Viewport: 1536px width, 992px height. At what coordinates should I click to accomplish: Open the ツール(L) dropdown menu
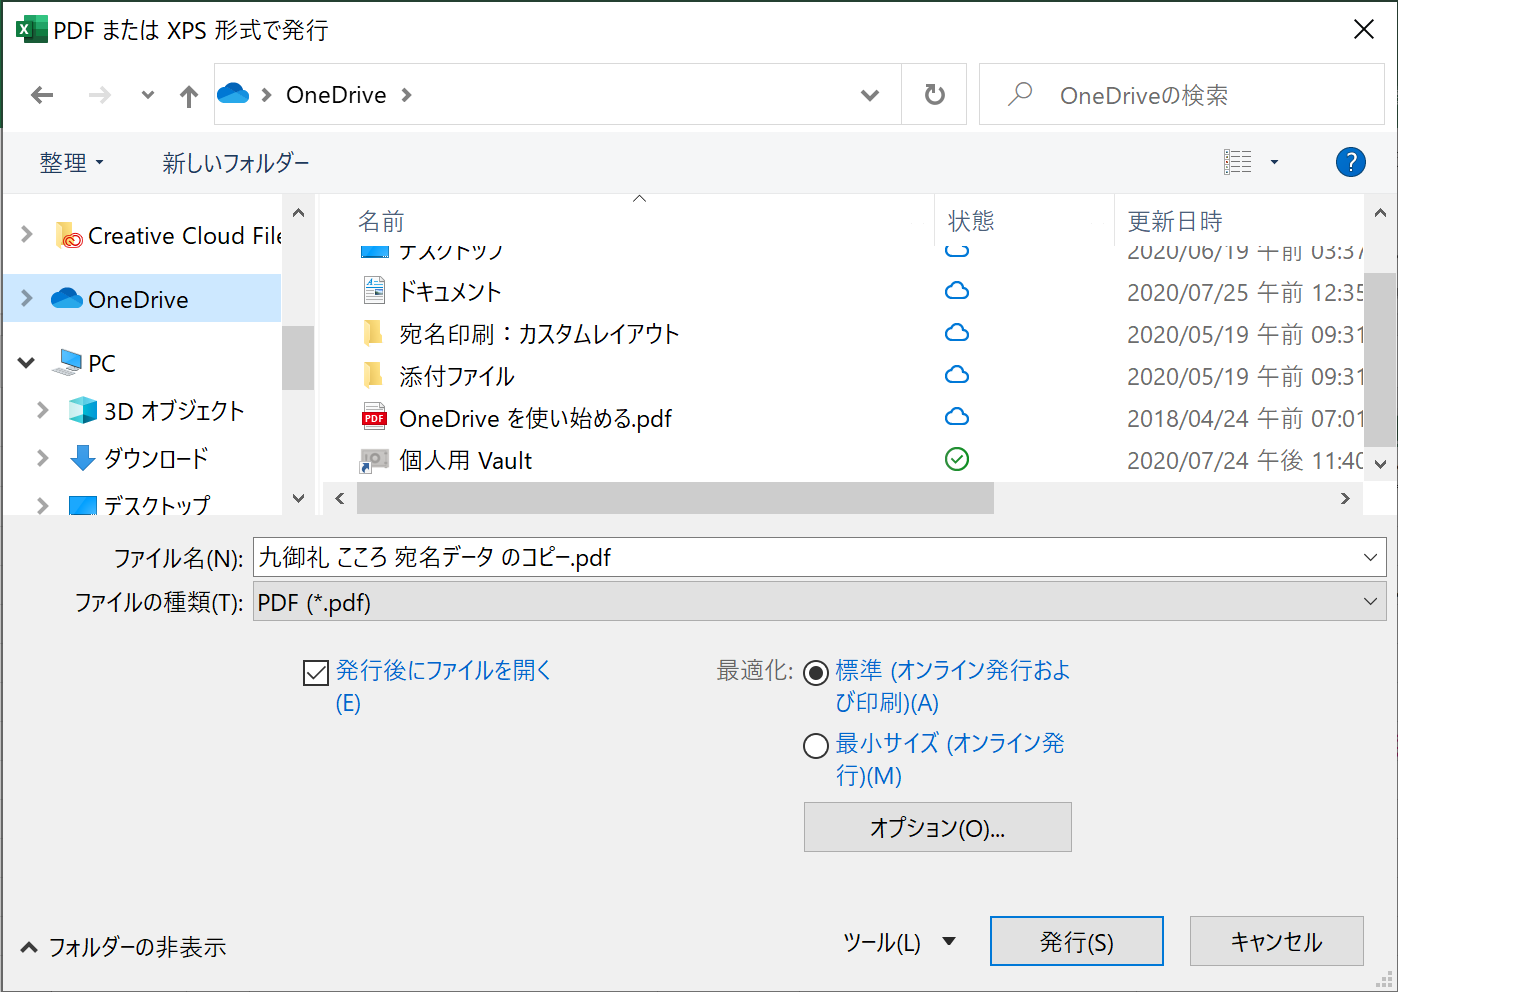[899, 942]
